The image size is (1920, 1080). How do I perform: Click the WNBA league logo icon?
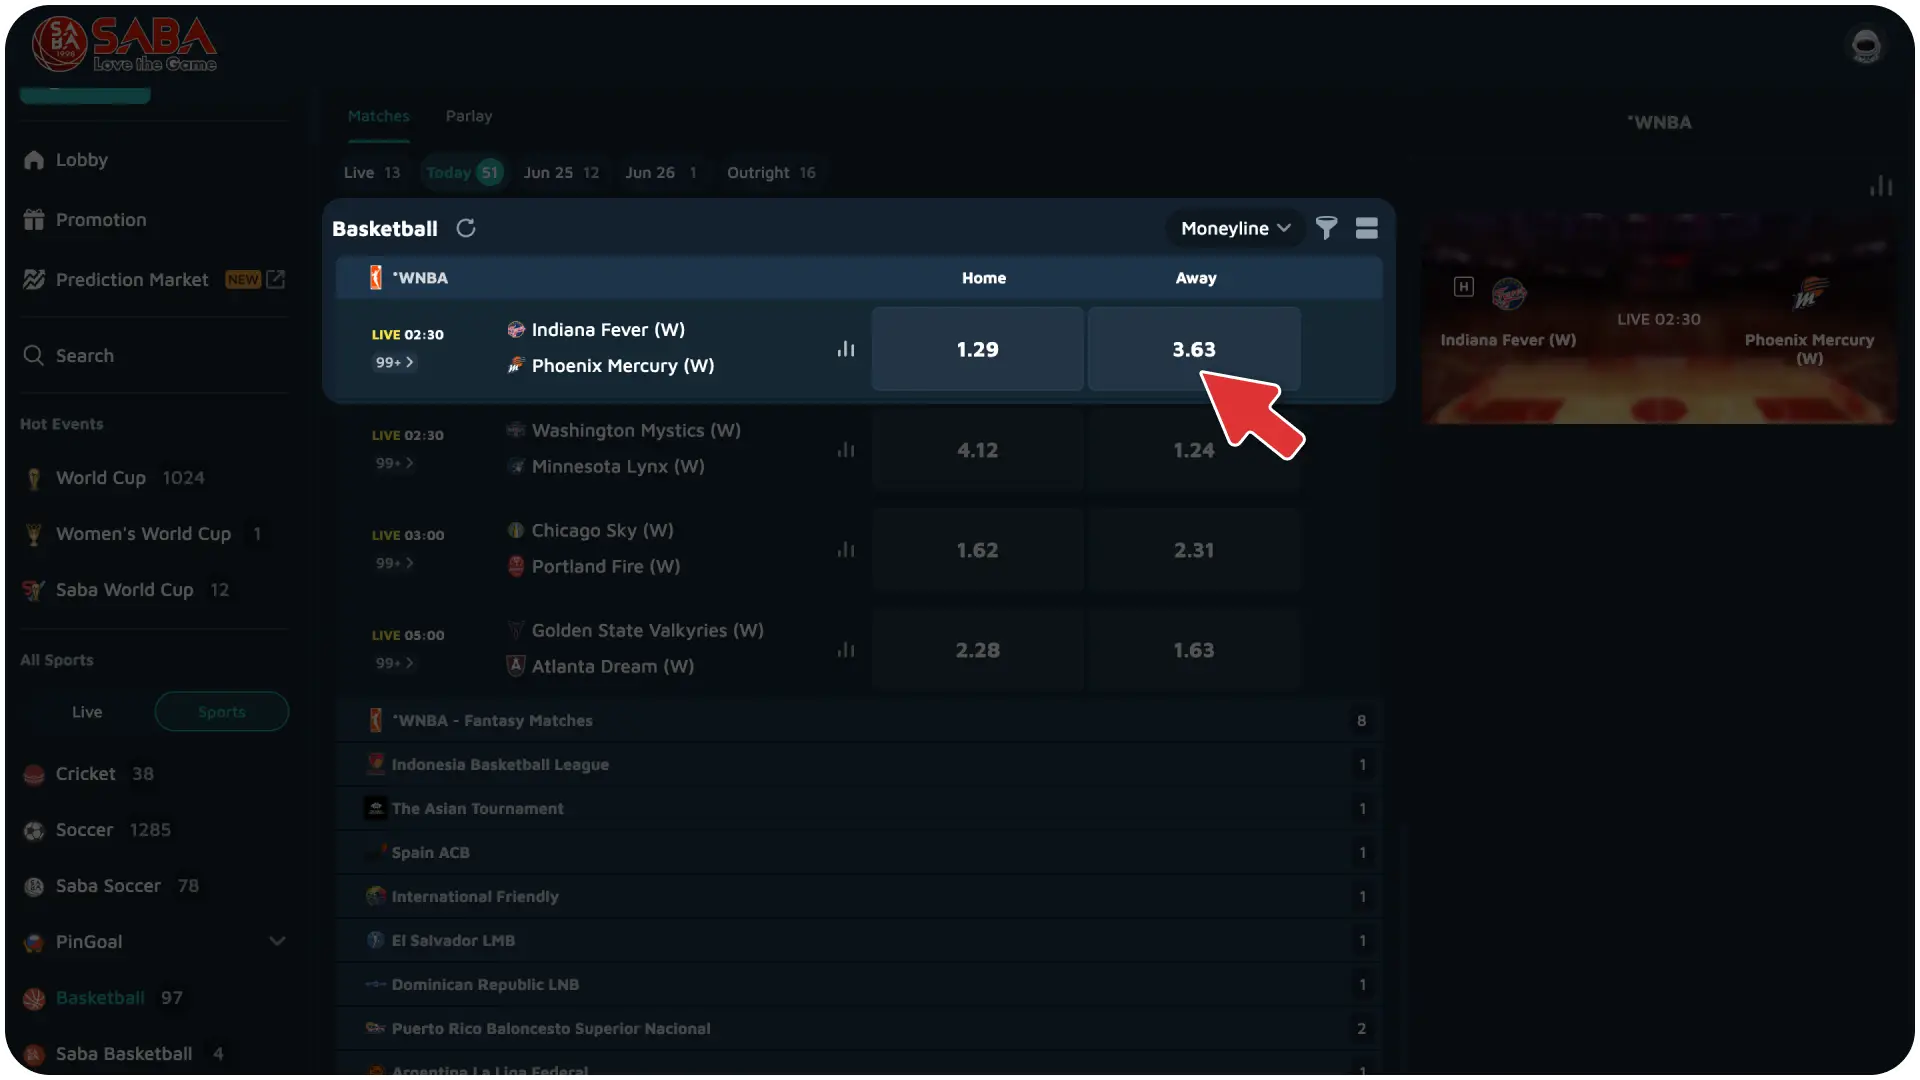(x=376, y=278)
